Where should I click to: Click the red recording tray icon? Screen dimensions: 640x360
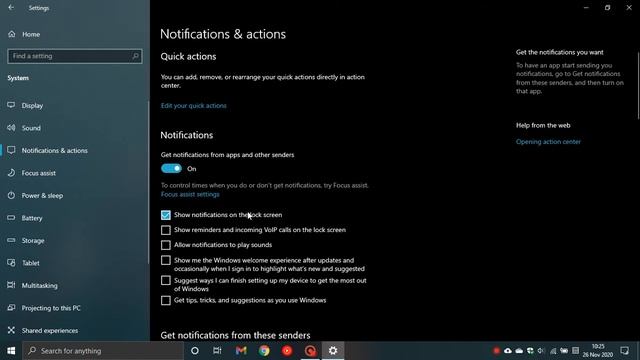[x=496, y=351]
